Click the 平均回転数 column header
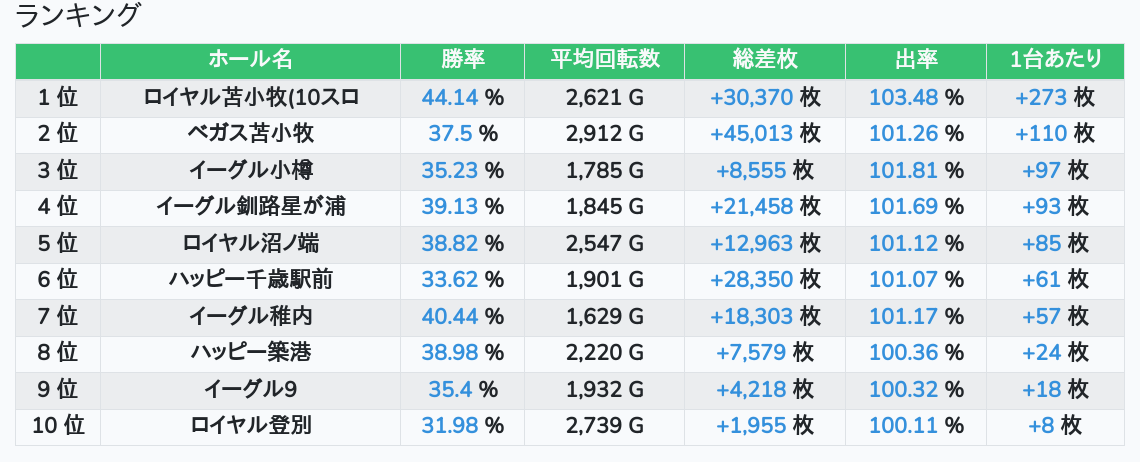 click(604, 60)
